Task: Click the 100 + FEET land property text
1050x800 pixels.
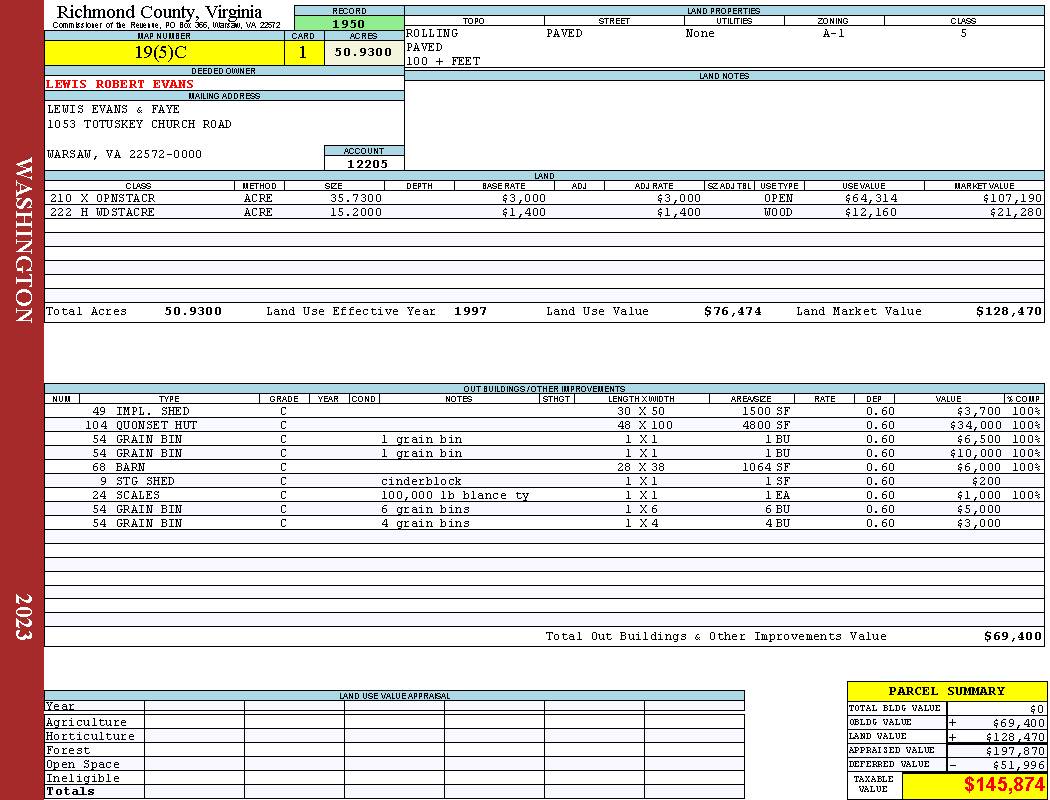Action: (443, 62)
